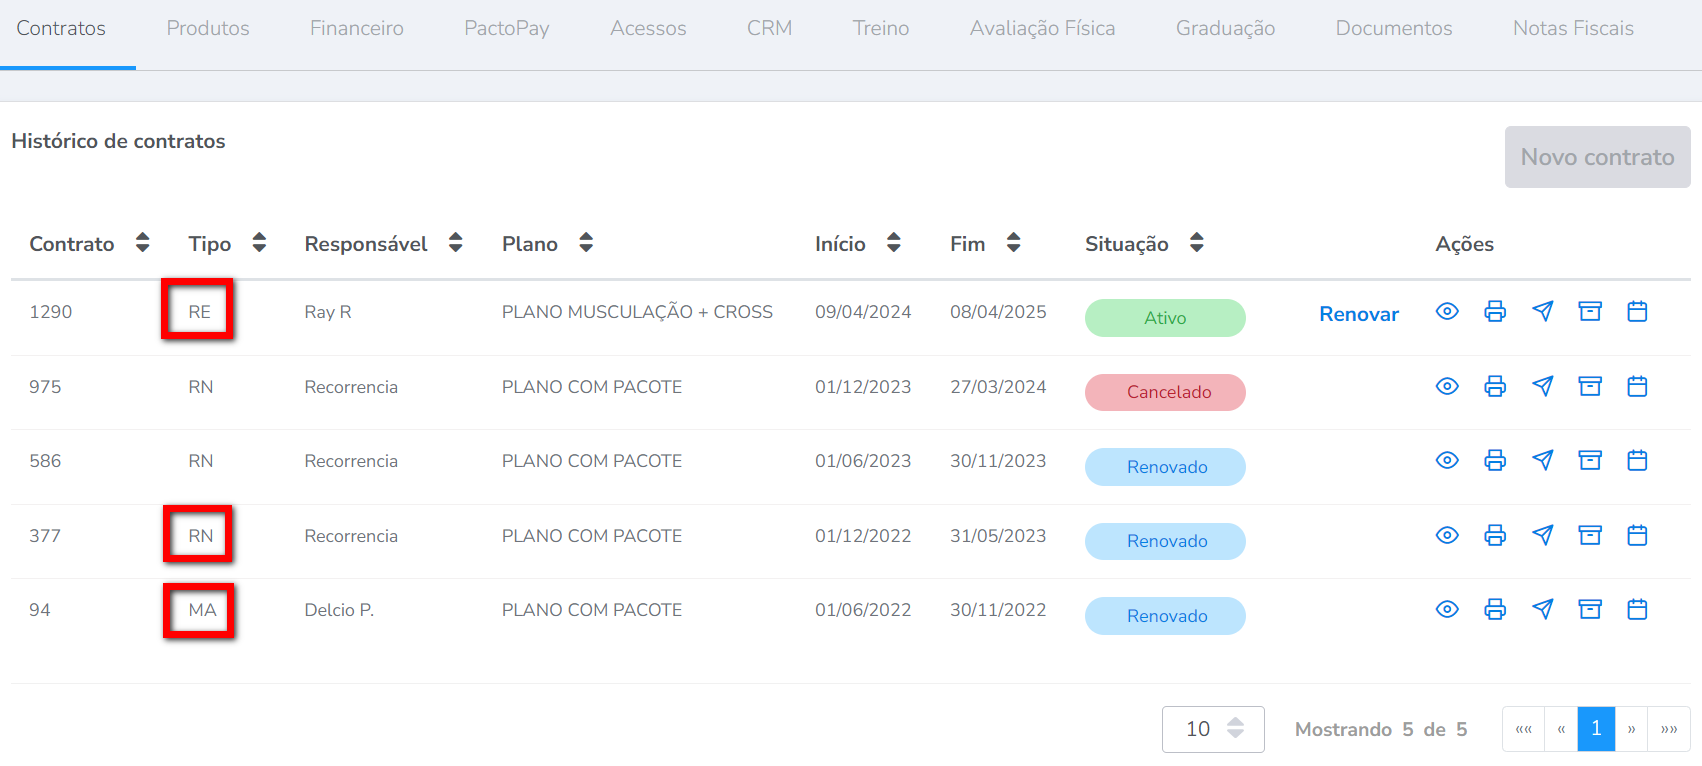1702x766 pixels.
Task: Sort table by Contrato column arrows
Action: point(143,243)
